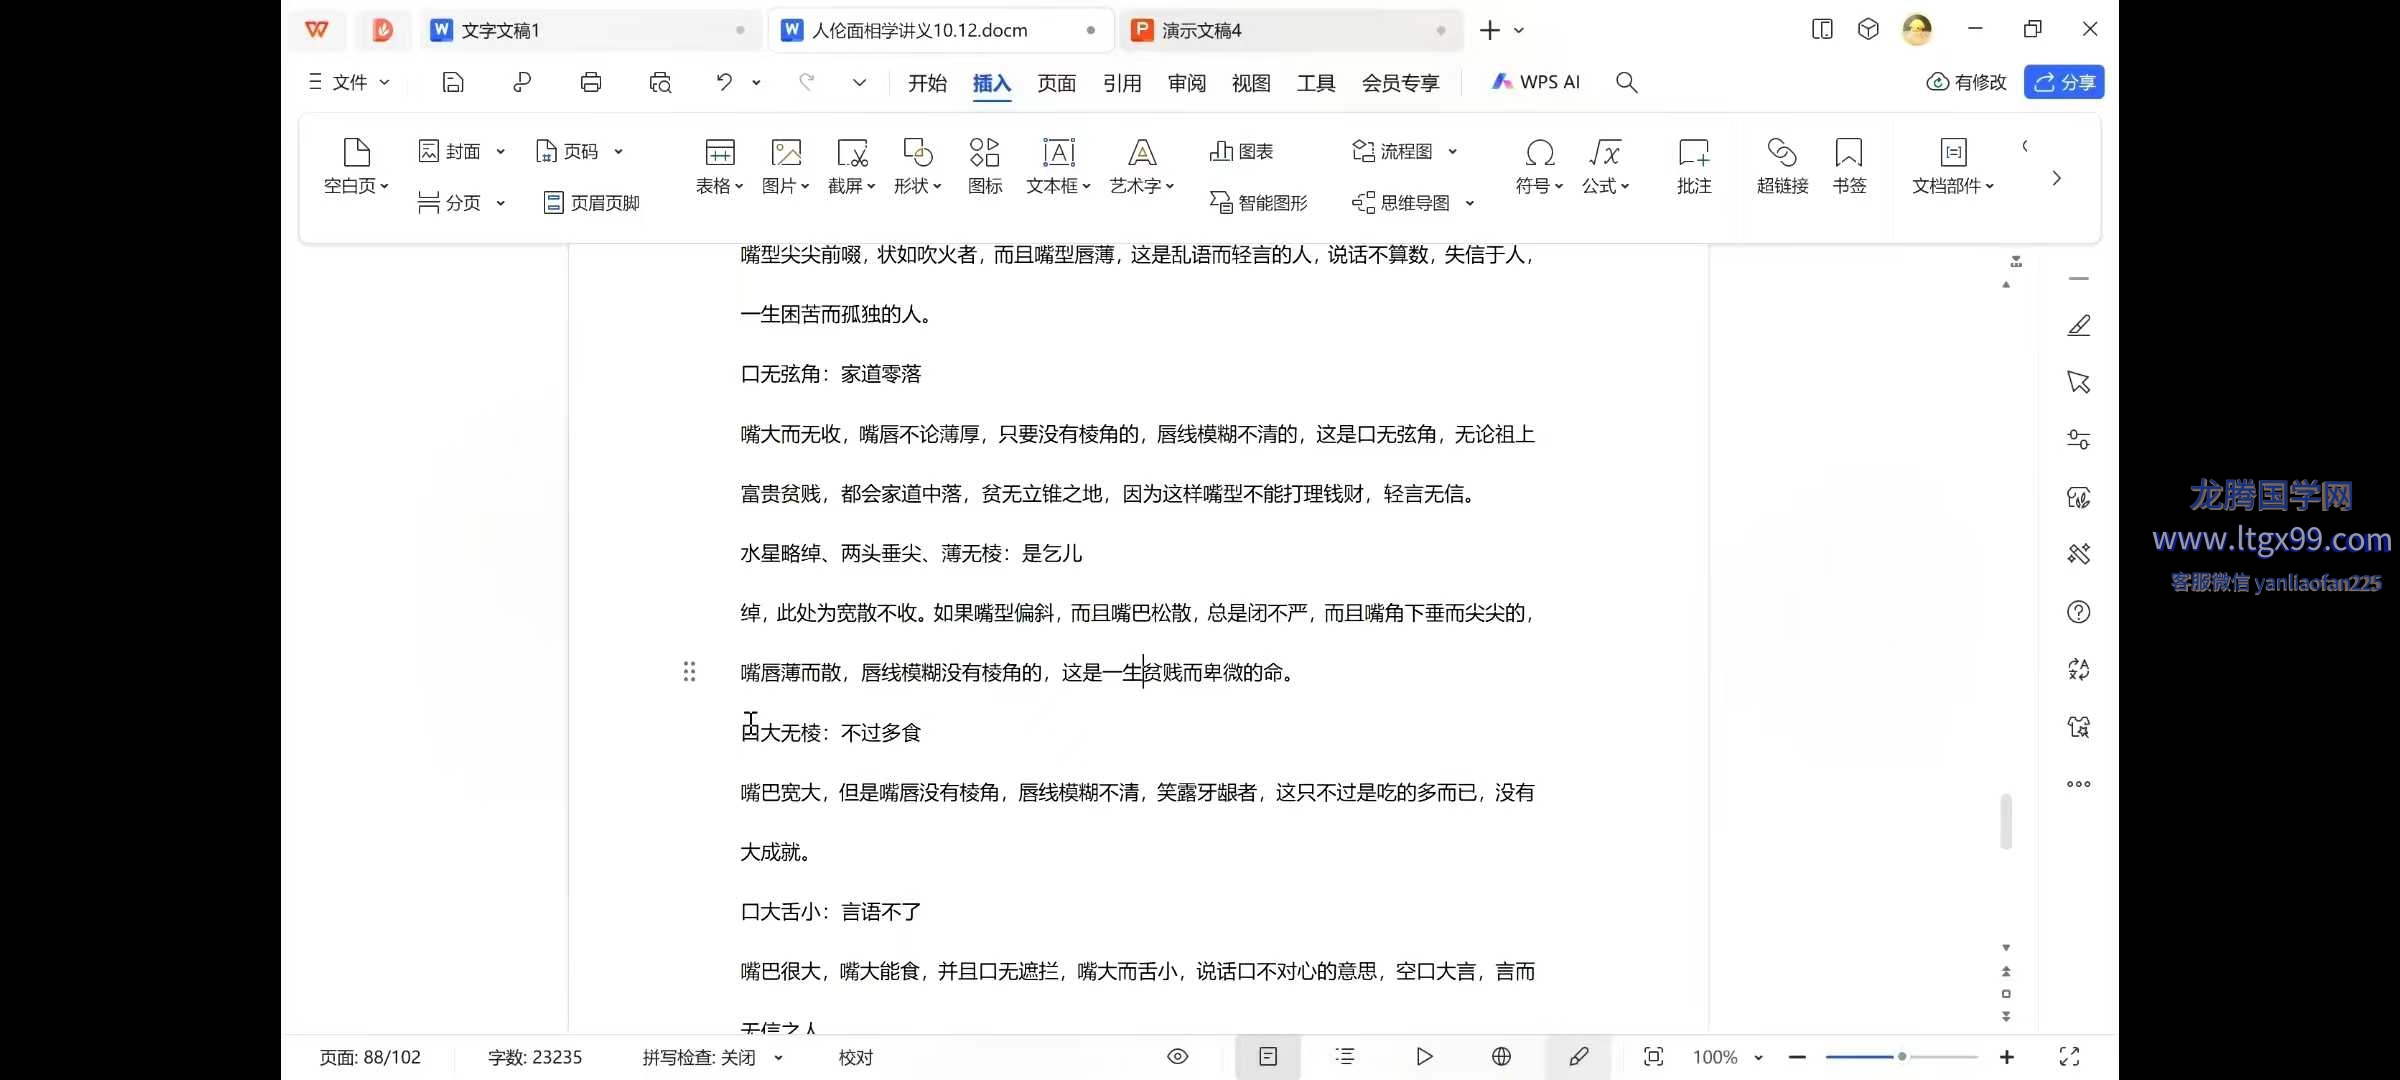Open document parts (文档部件)
This screenshot has width=2400, height=1080.
[1953, 166]
